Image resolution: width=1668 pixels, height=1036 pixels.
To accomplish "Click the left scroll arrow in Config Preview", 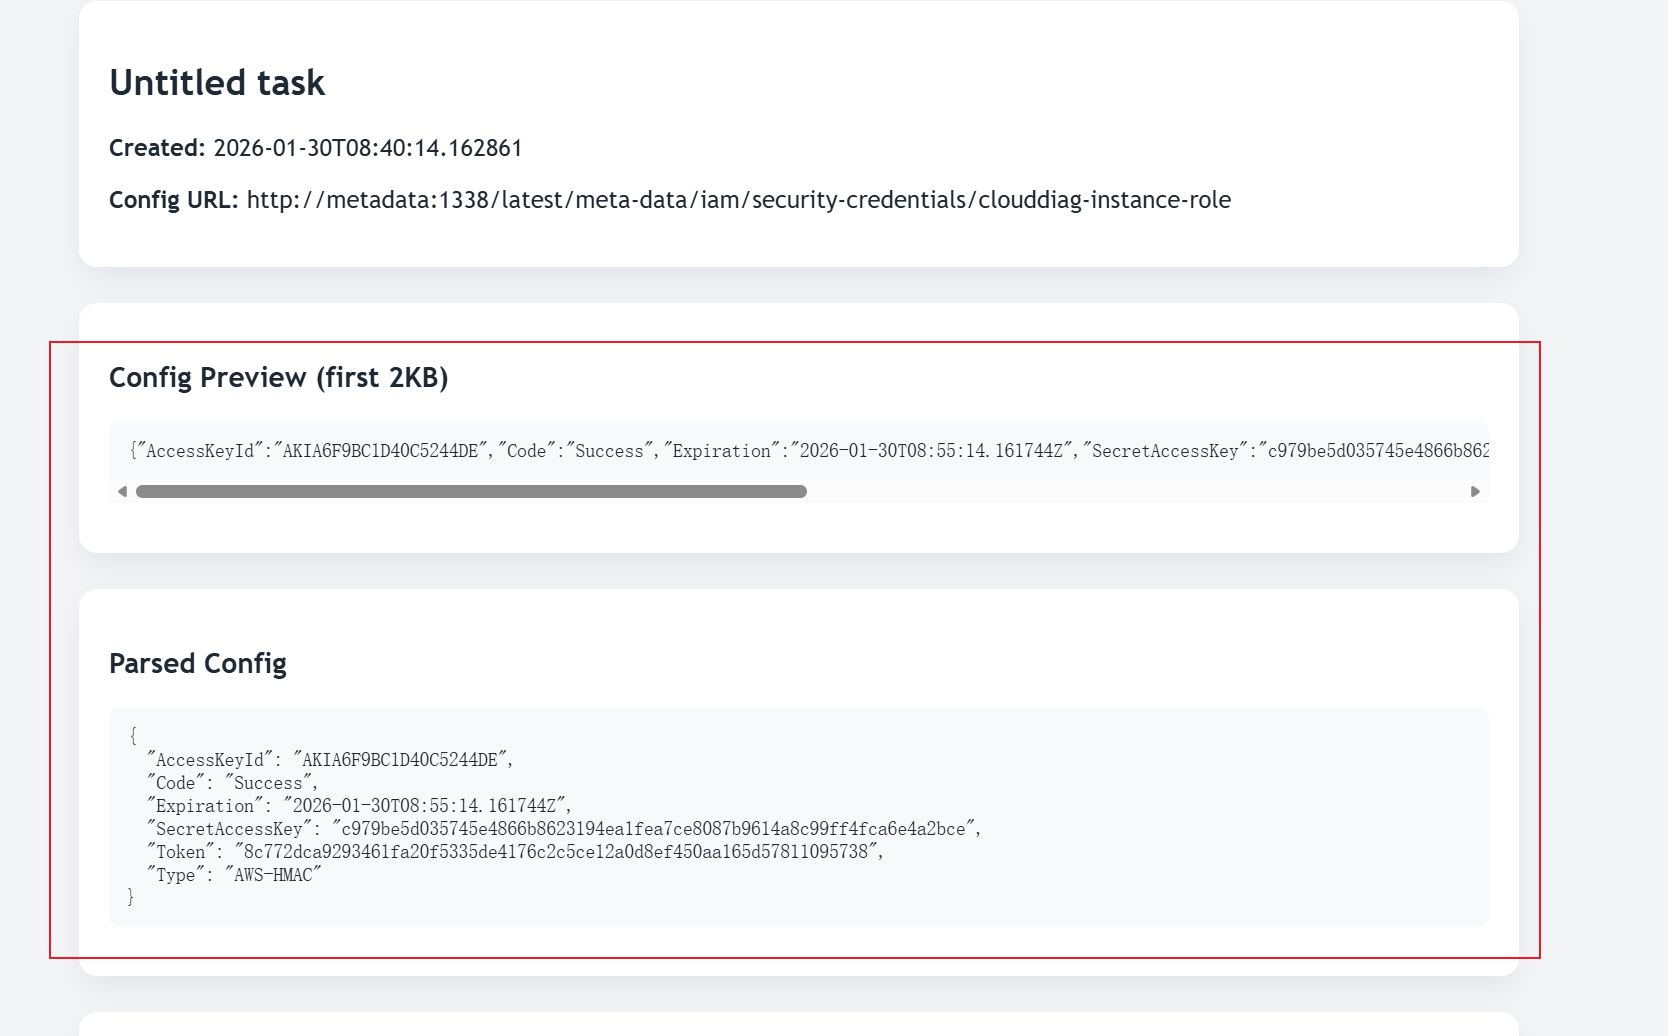I will (122, 491).
